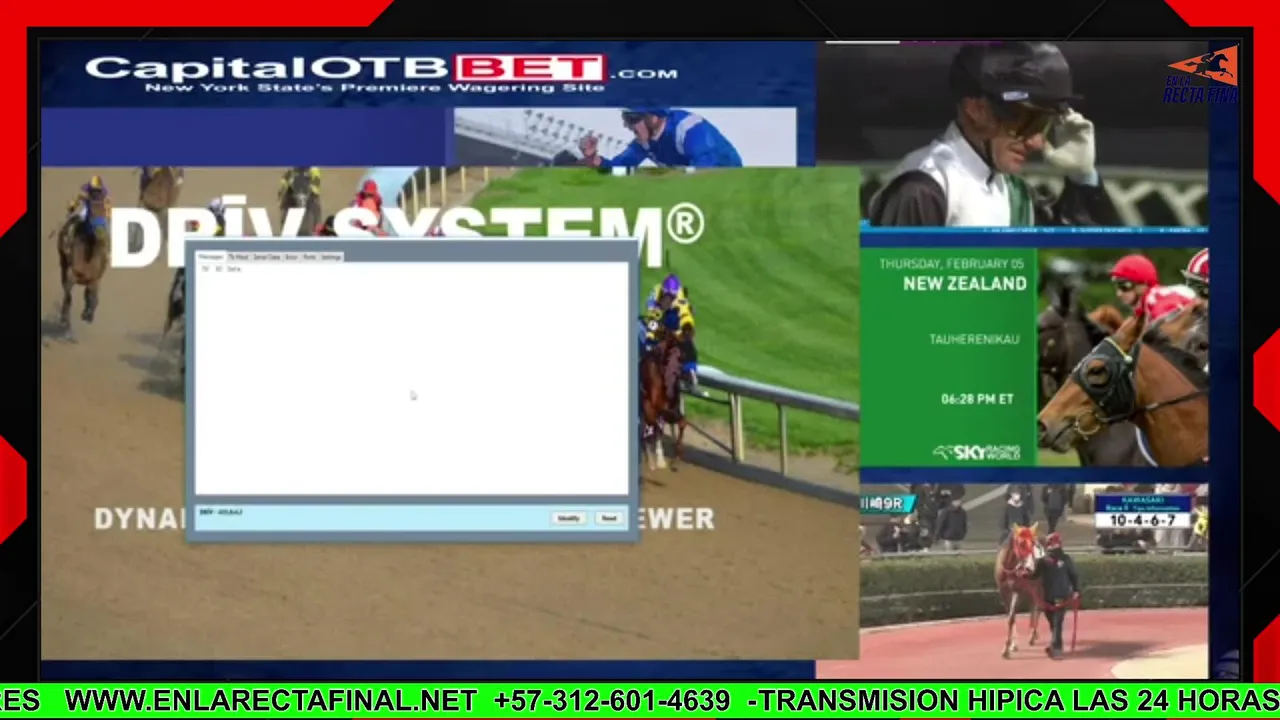Image resolution: width=1280 pixels, height=720 pixels.
Task: Click the Identify button
Action: point(568,518)
